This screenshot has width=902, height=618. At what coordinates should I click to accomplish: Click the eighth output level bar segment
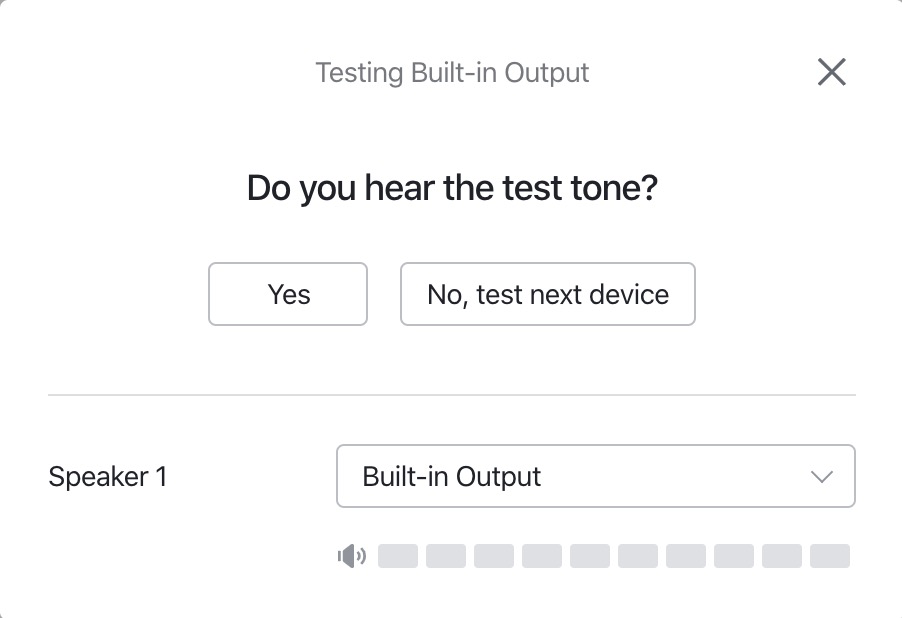734,556
